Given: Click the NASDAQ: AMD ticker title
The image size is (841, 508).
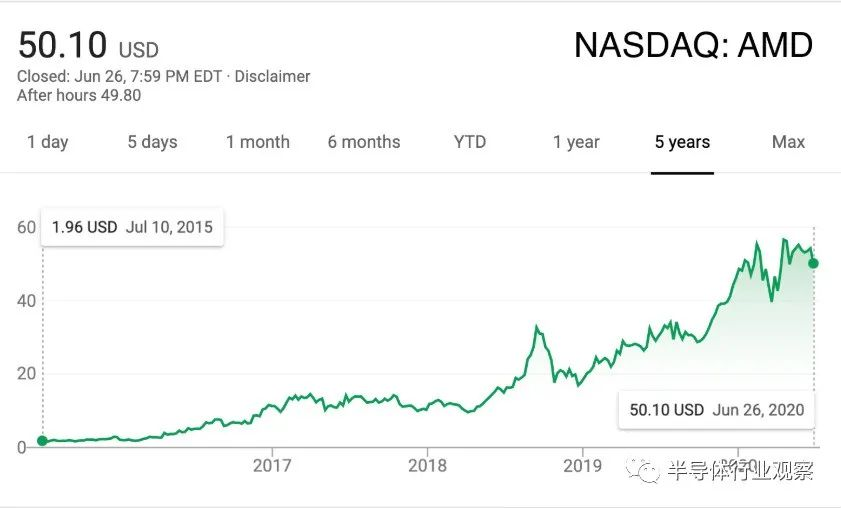Looking at the screenshot, I should (694, 45).
